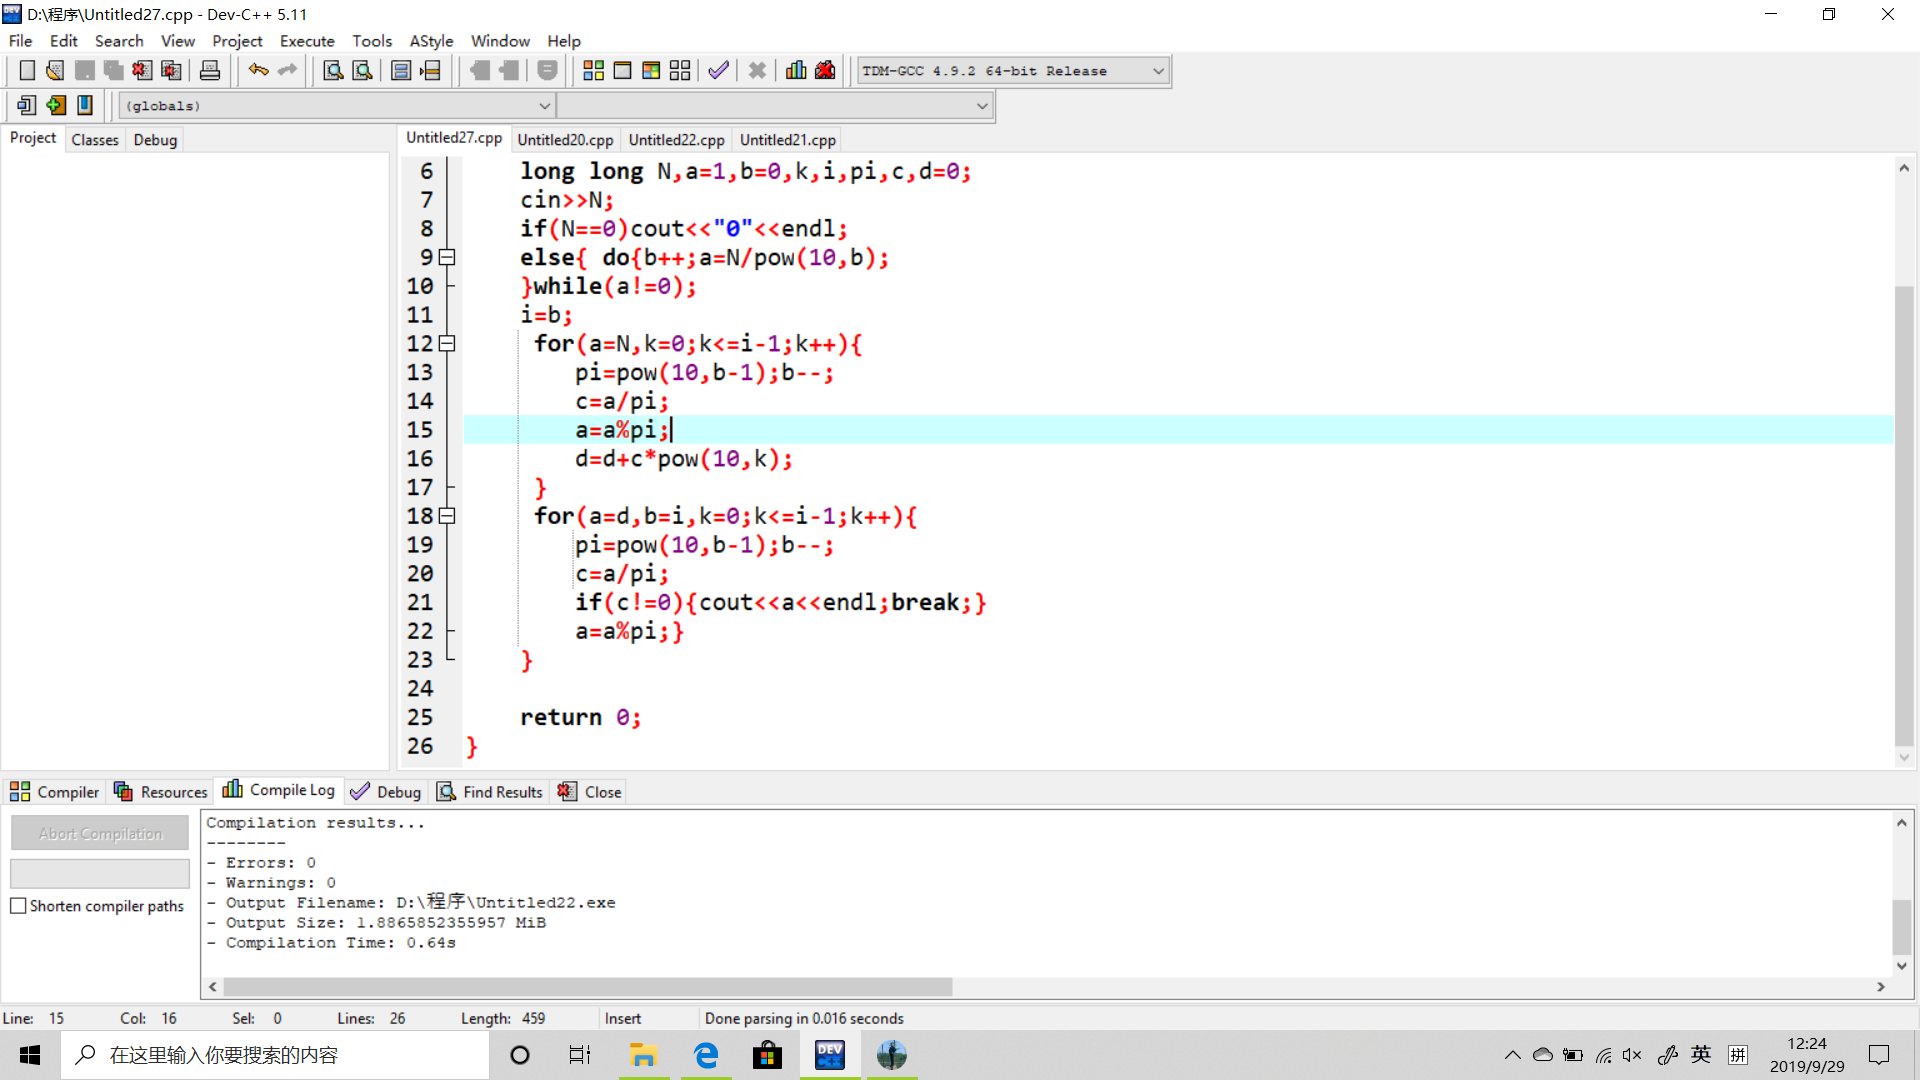The image size is (1920, 1080).
Task: Open the Compiler bottom tab
Action: click(55, 792)
